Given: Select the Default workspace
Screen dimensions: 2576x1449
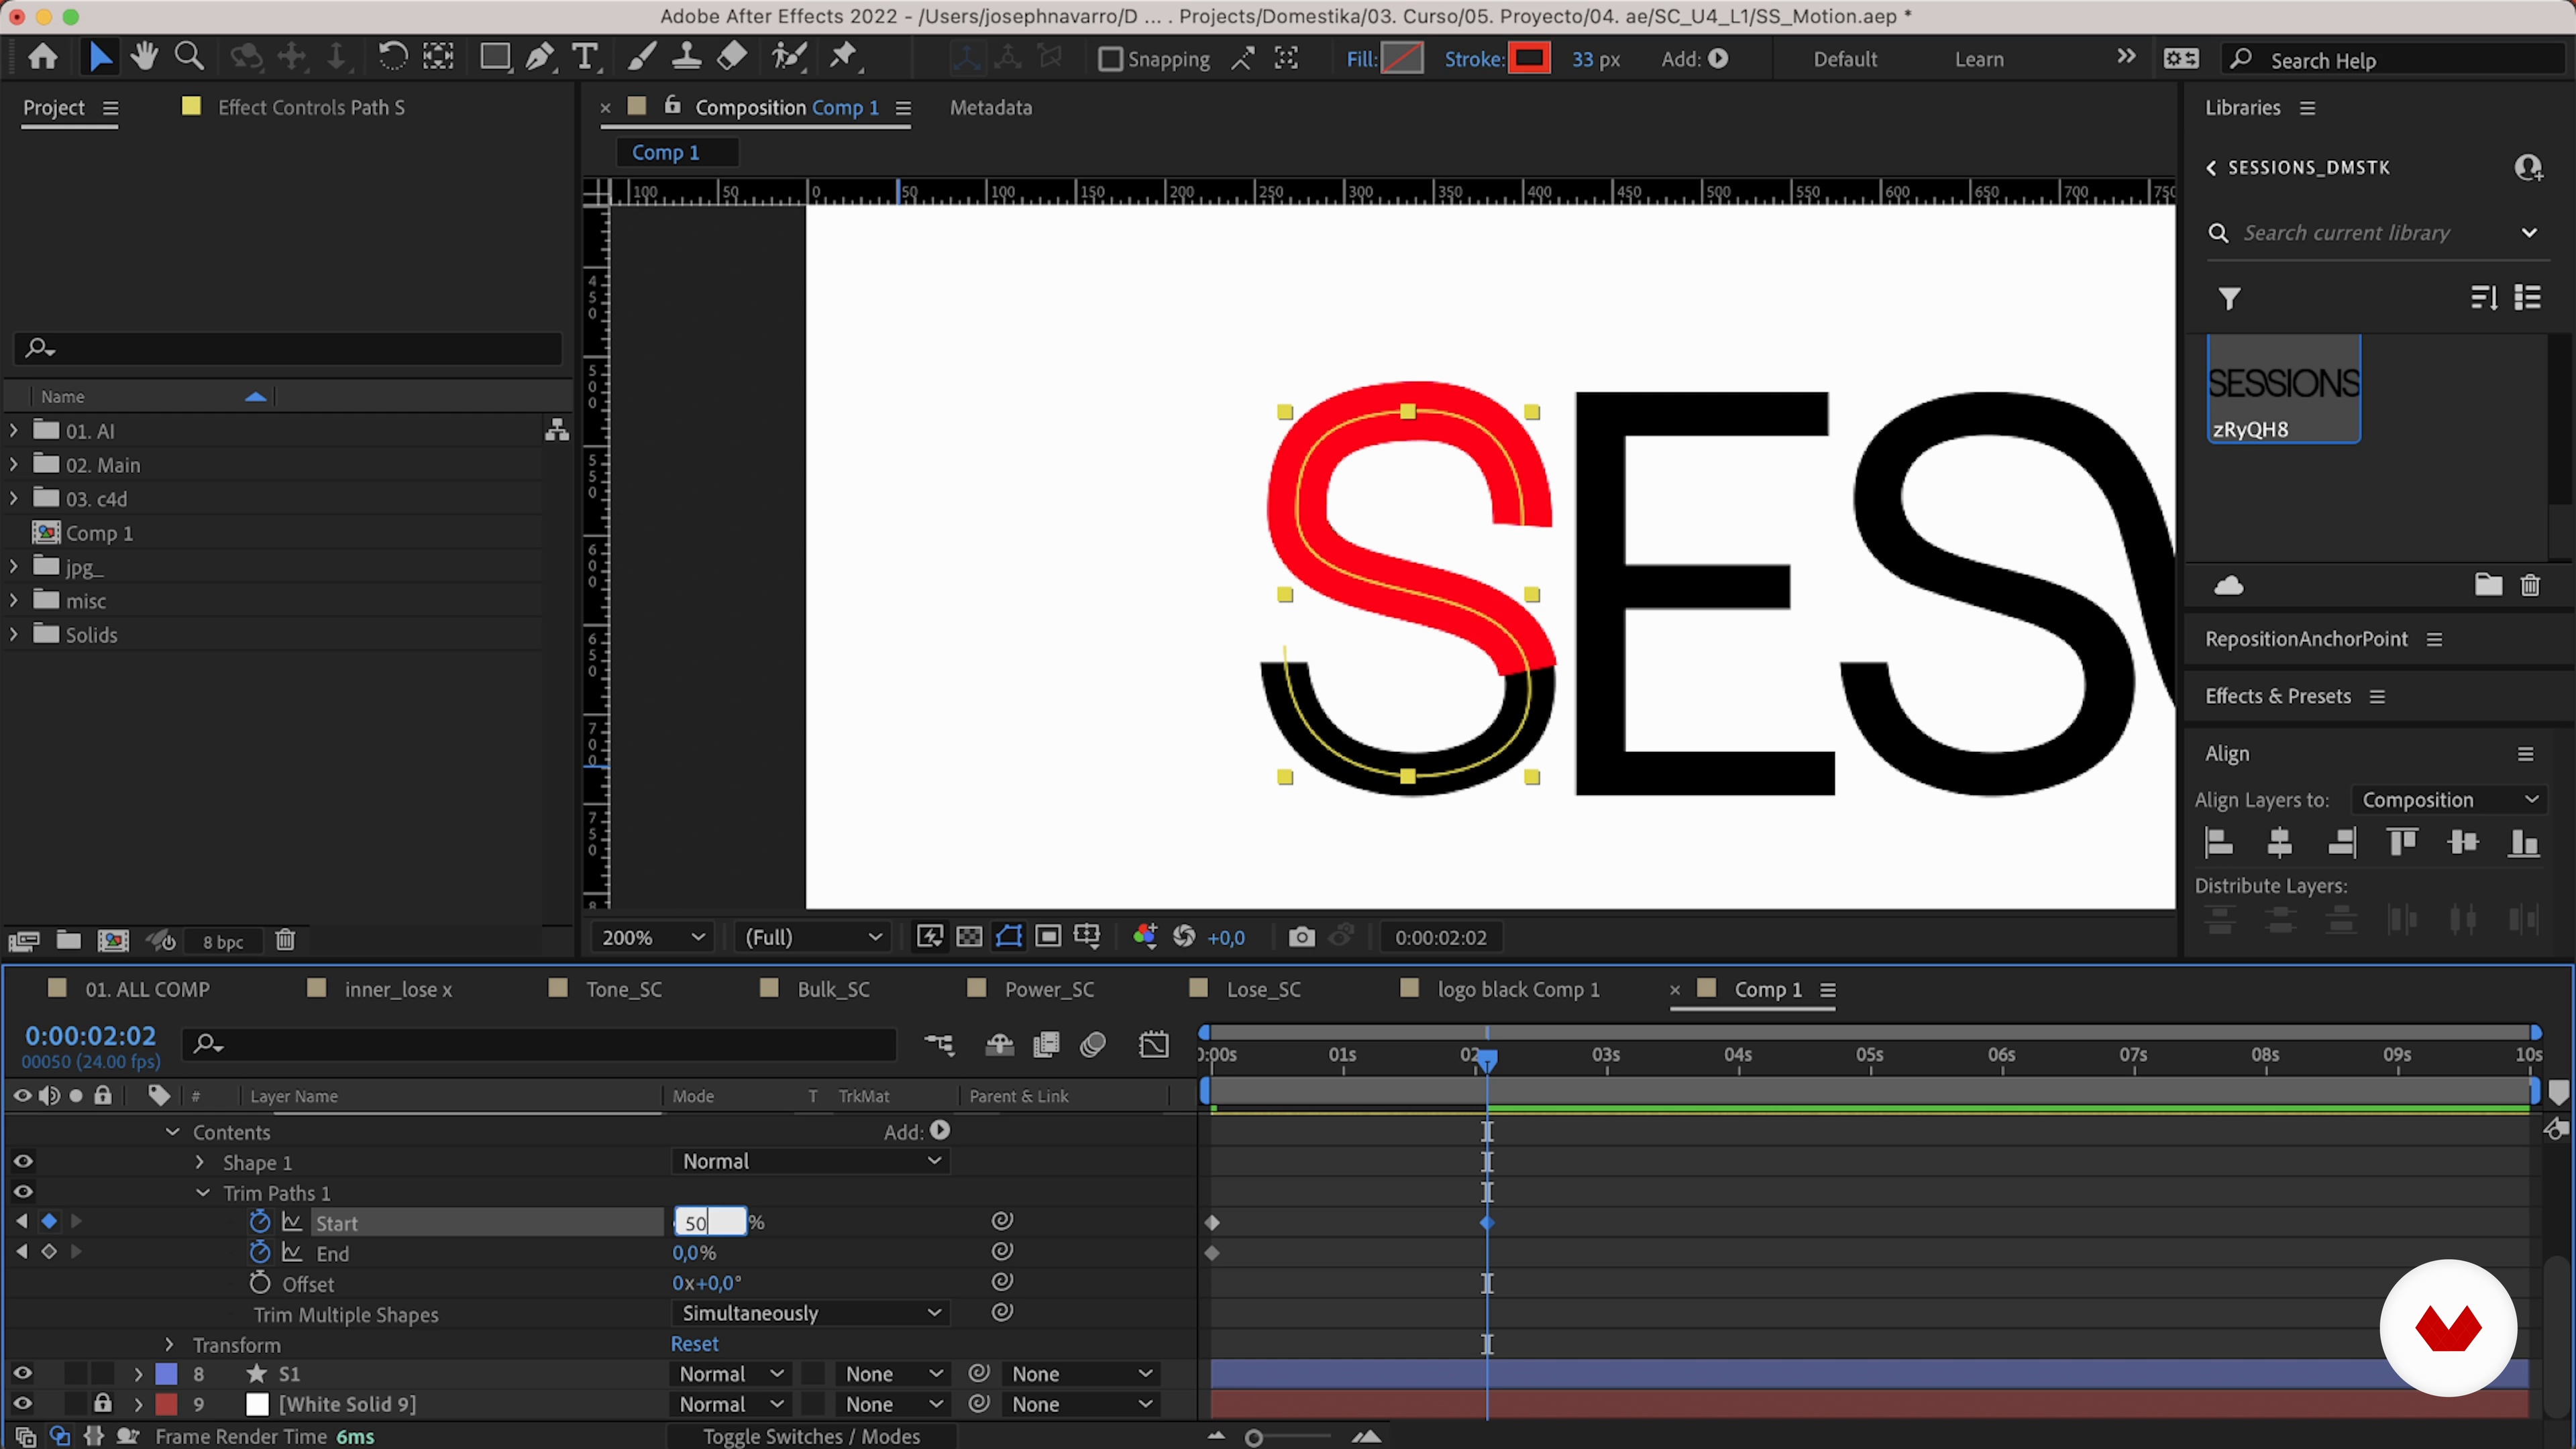Looking at the screenshot, I should [1845, 59].
